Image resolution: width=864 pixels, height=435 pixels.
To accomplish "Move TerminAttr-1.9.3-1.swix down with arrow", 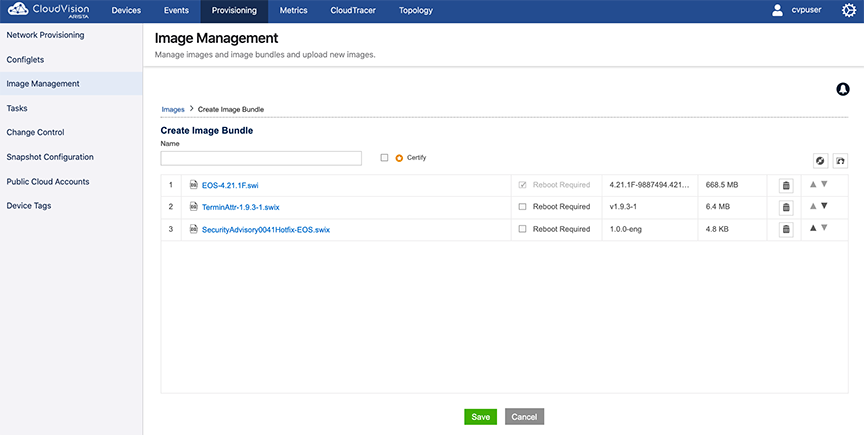I will pos(824,206).
